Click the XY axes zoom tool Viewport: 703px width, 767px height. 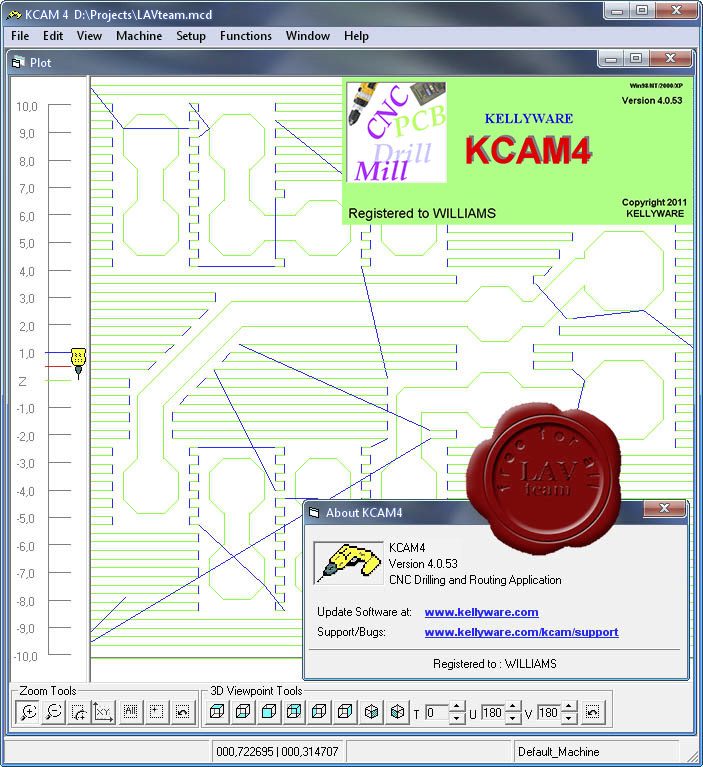click(x=104, y=712)
